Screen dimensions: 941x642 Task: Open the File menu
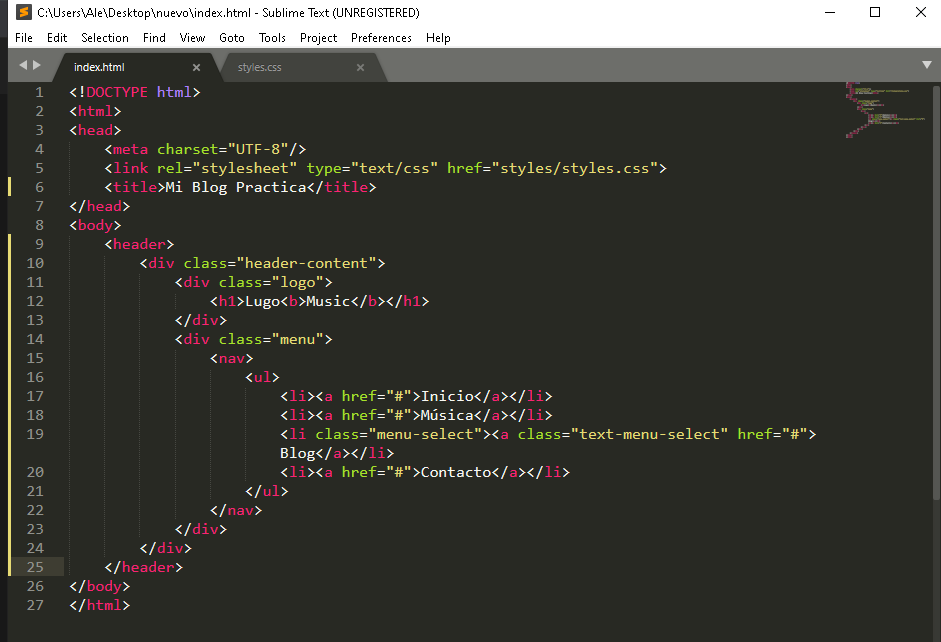click(x=24, y=38)
